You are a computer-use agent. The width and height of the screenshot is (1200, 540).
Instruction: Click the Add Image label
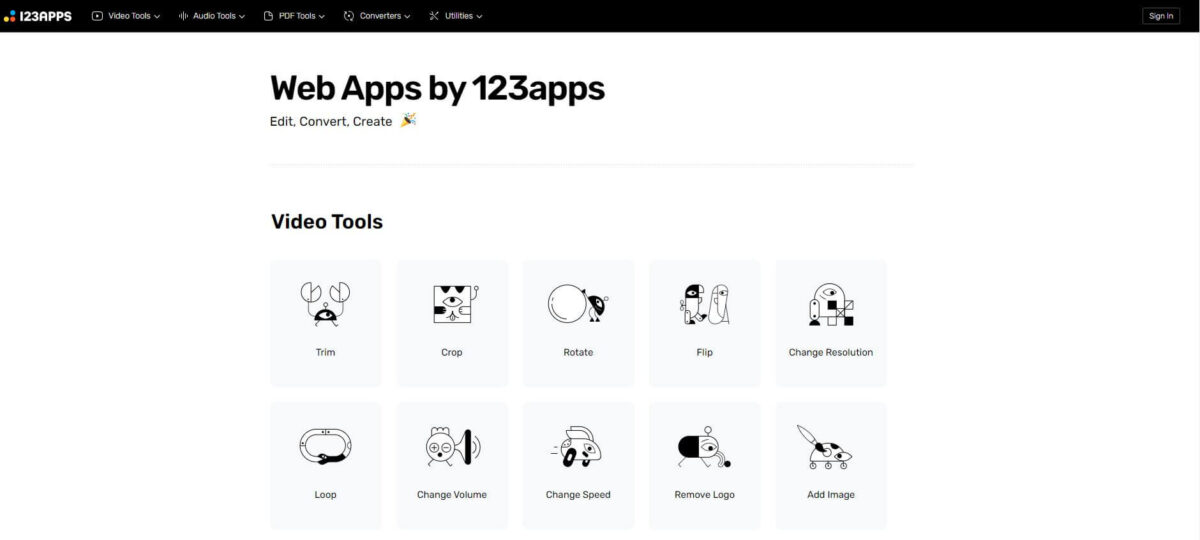coord(831,494)
